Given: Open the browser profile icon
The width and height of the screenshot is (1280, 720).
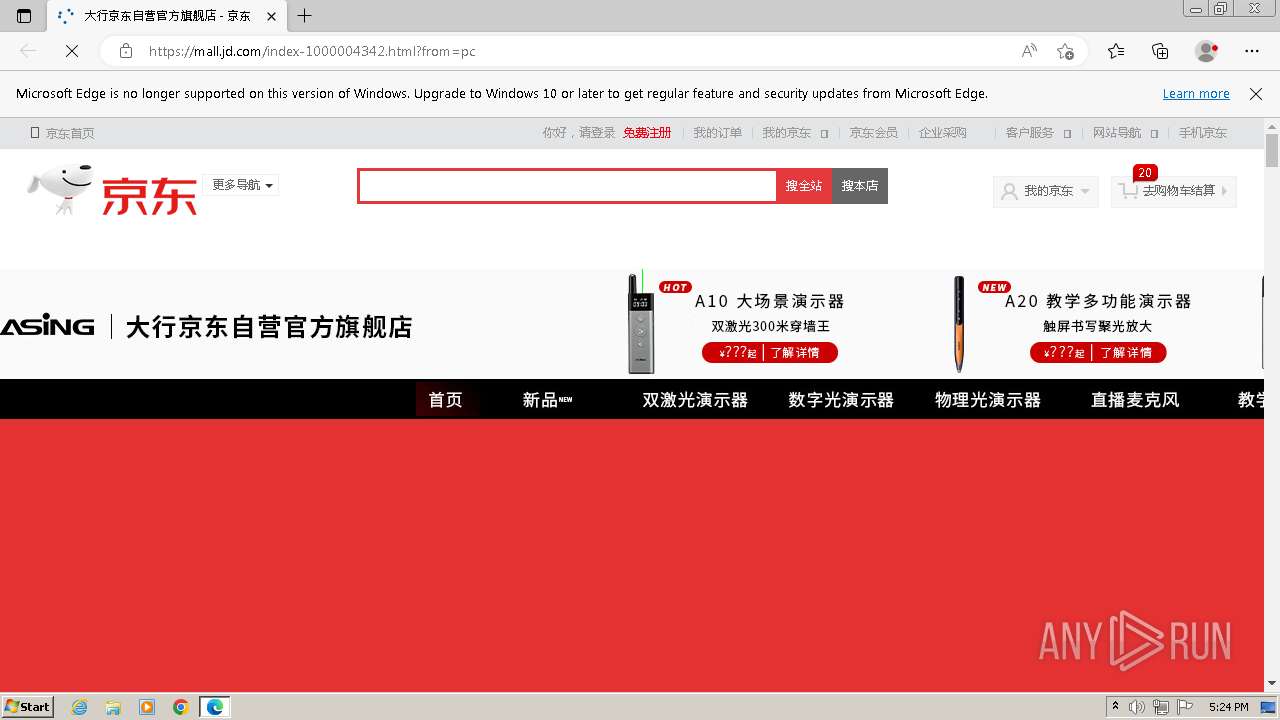Looking at the screenshot, I should pos(1207,51).
